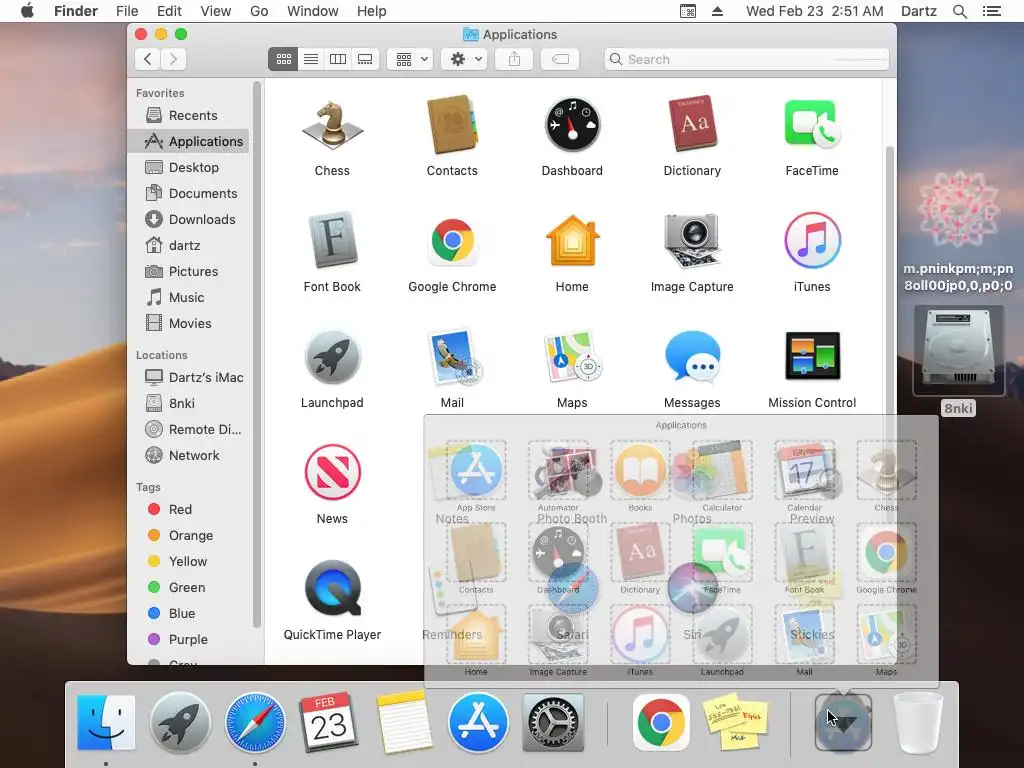1024x768 pixels.
Task: Open the group-by arrangement dropdown
Action: click(x=410, y=59)
